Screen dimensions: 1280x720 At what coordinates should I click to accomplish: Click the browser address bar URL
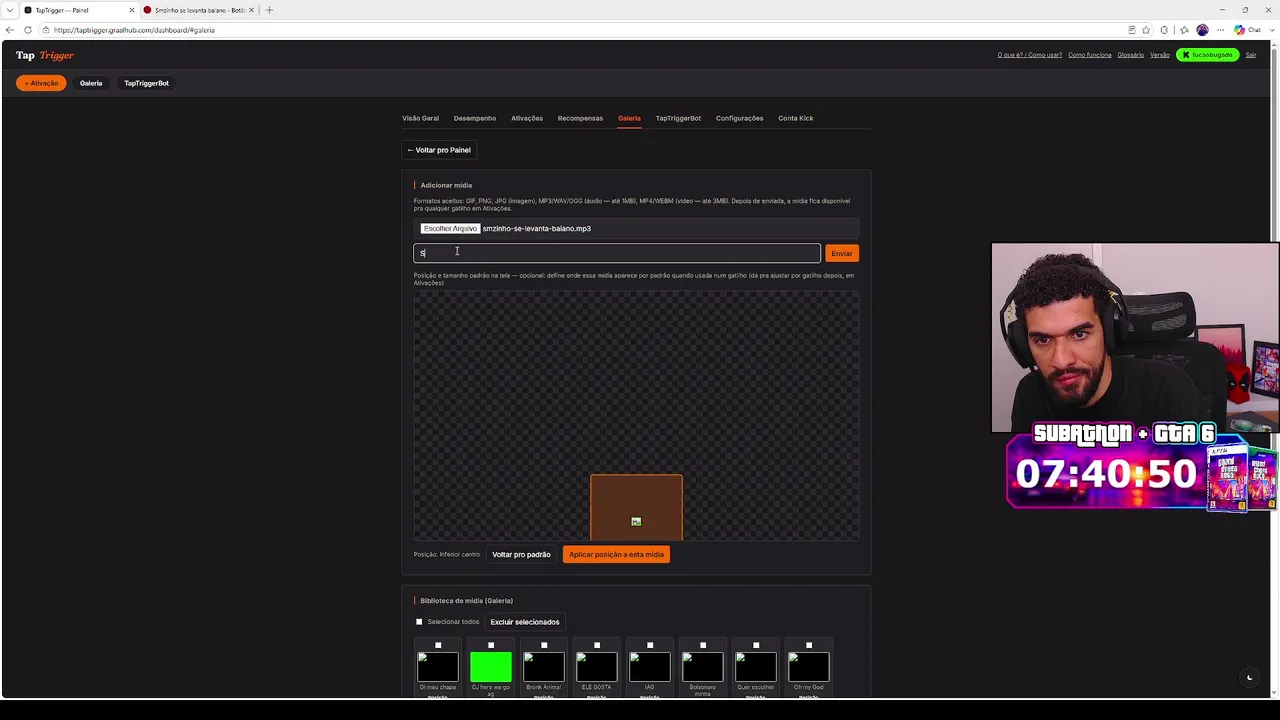coord(134,30)
